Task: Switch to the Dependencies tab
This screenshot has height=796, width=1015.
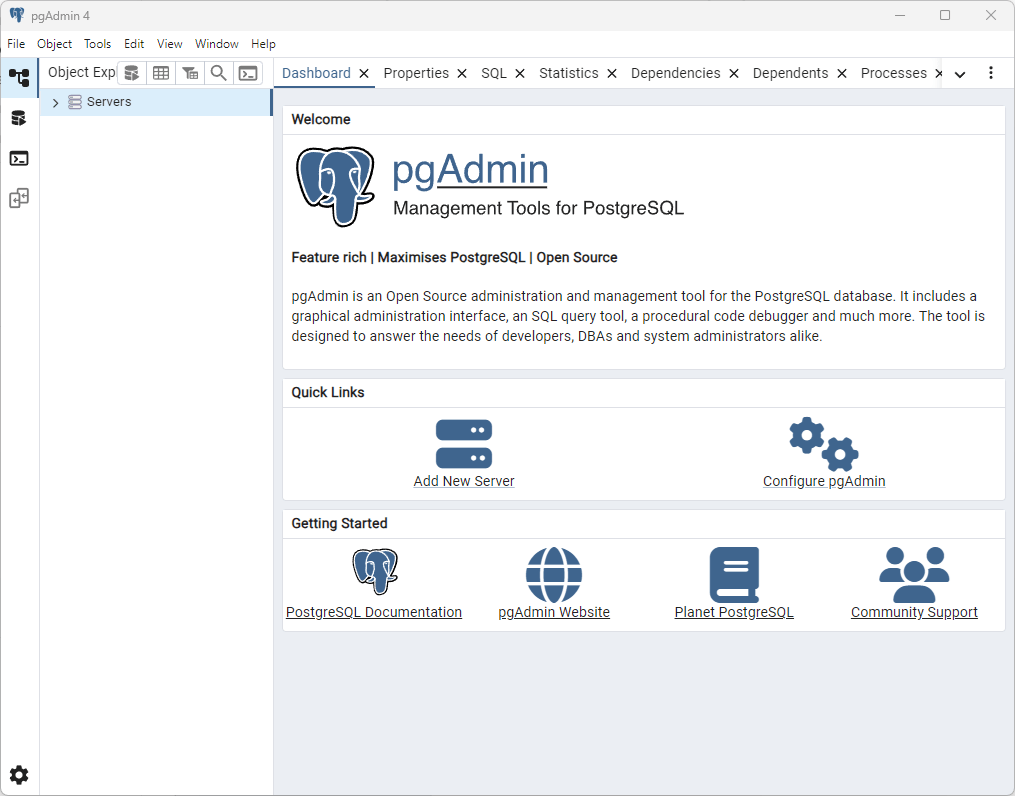Action: tap(675, 73)
